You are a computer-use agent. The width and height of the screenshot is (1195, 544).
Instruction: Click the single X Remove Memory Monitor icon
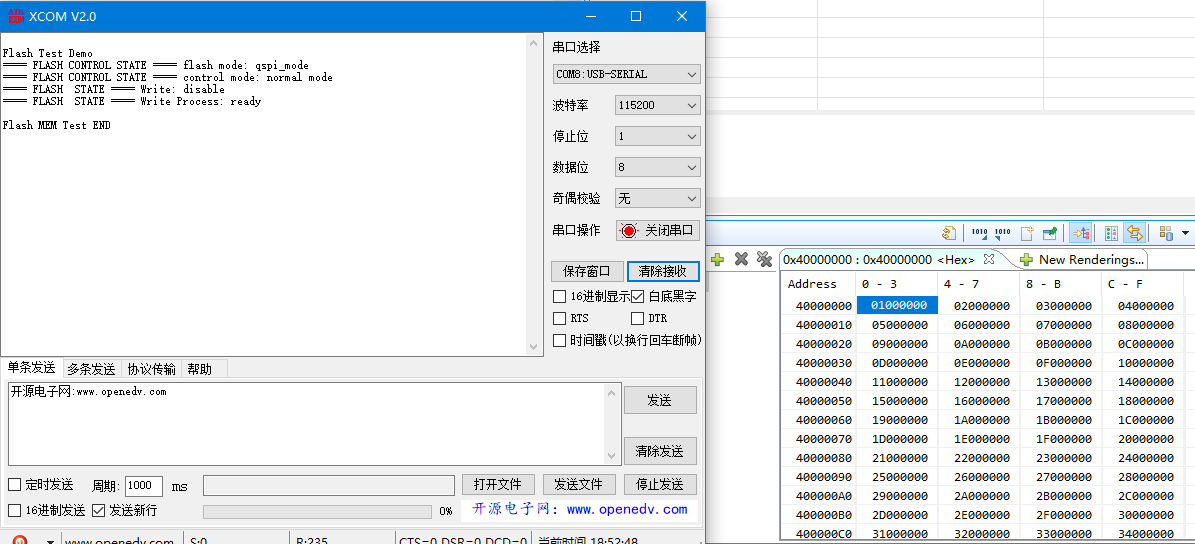741,260
